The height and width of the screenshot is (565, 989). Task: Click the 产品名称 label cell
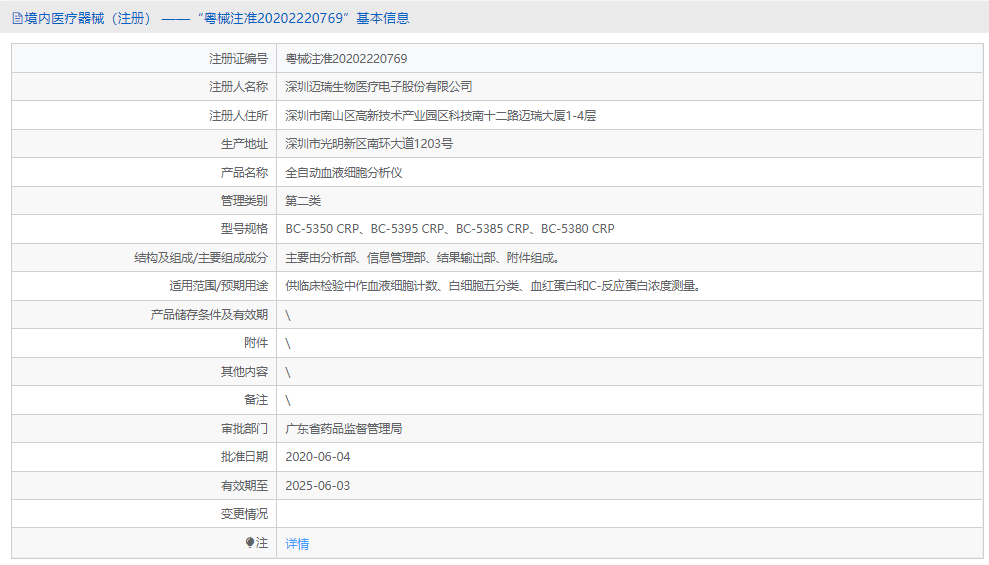point(144,172)
